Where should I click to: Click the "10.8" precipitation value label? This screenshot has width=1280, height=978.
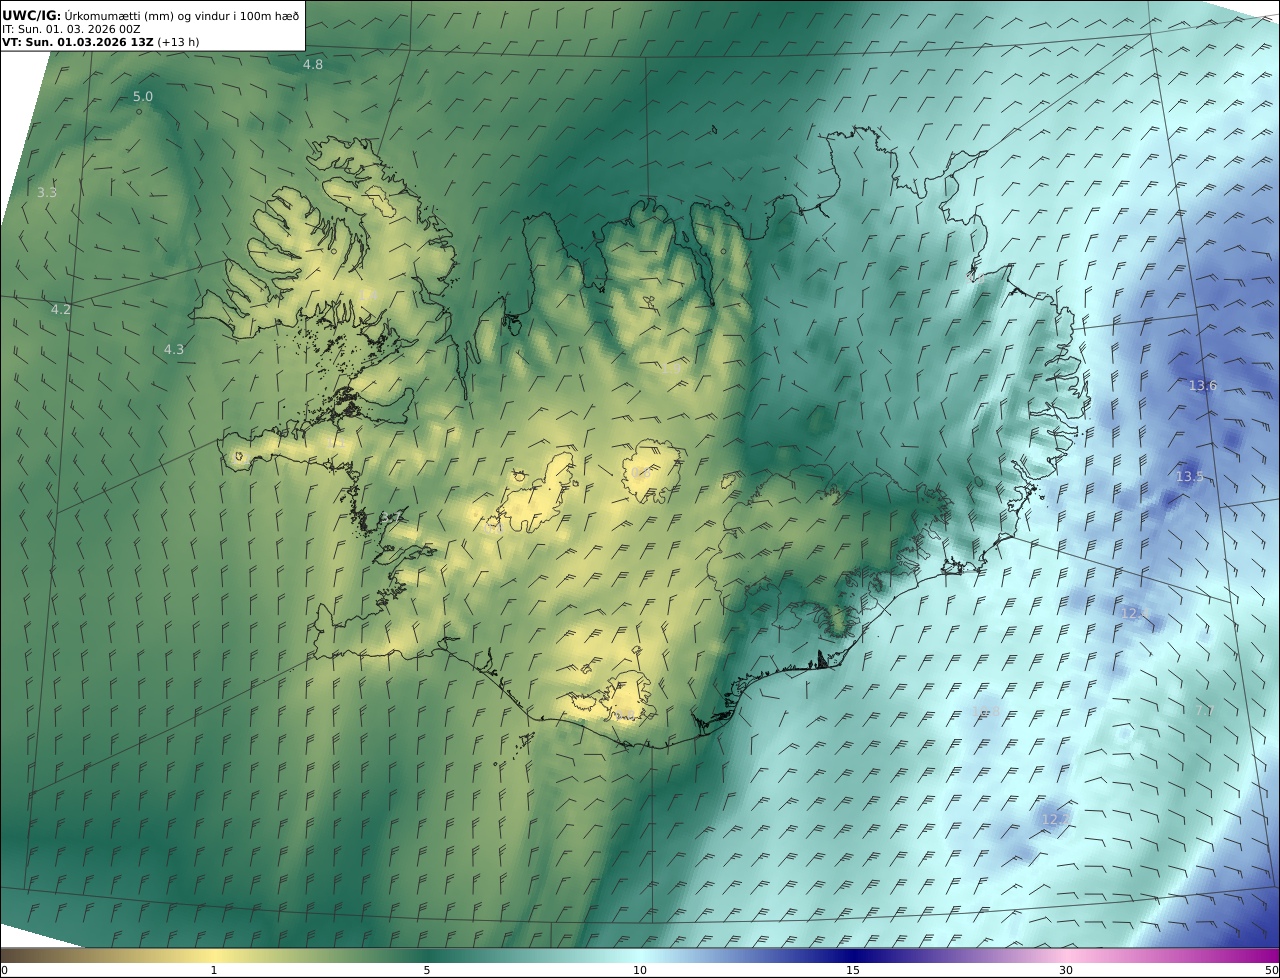pos(986,712)
